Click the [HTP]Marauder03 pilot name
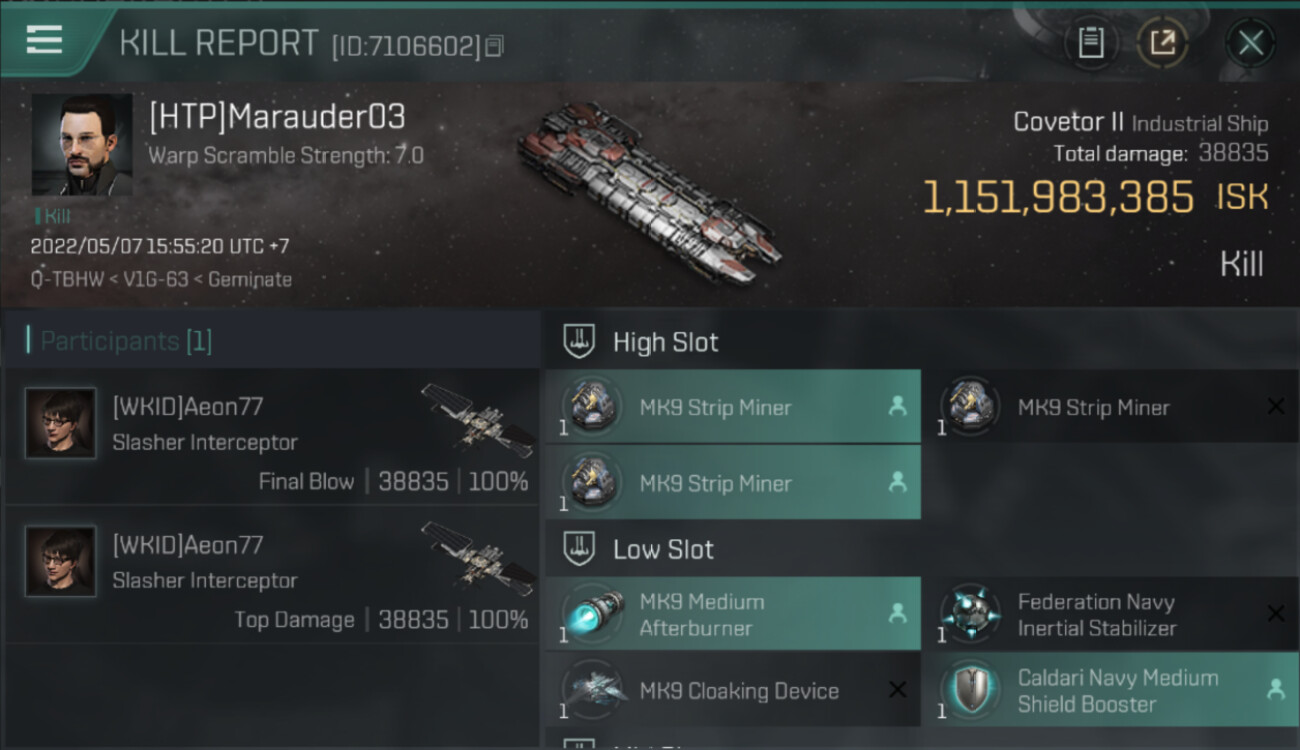The image size is (1300, 750). (277, 117)
